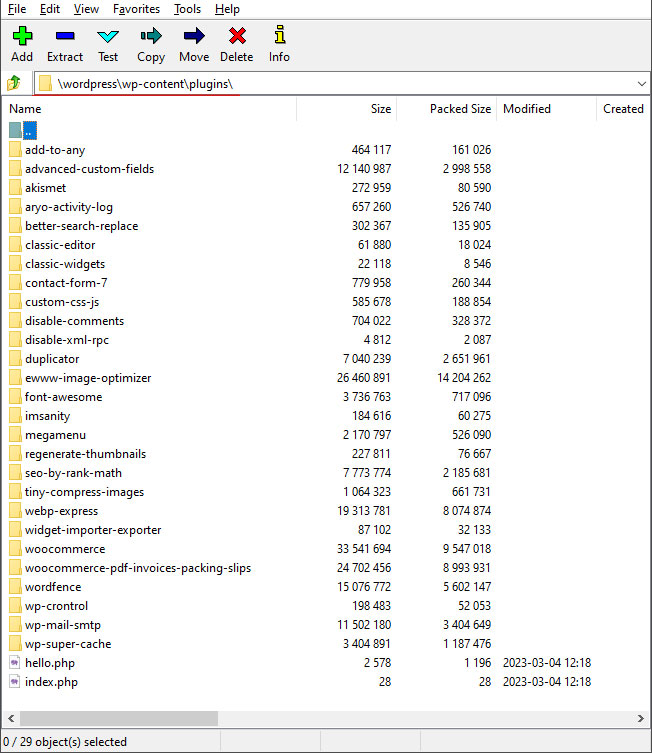Open the Favorites menu

click(136, 9)
